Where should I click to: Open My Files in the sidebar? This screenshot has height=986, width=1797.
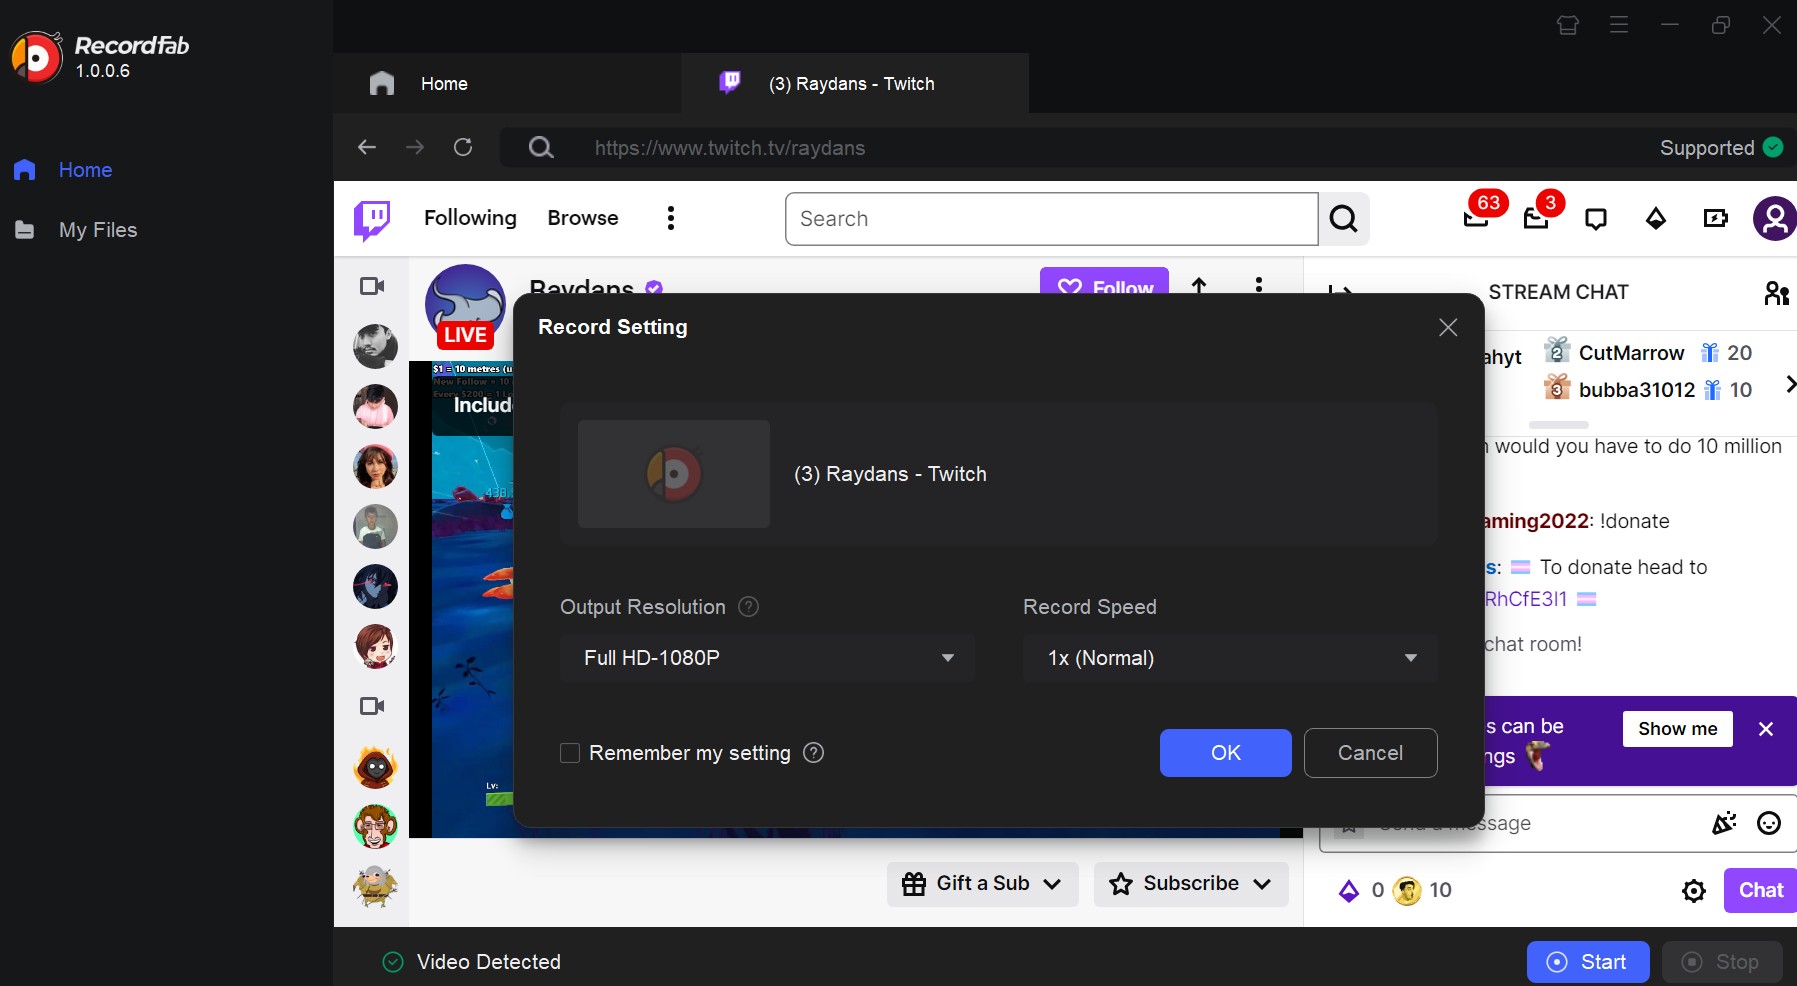point(76,230)
